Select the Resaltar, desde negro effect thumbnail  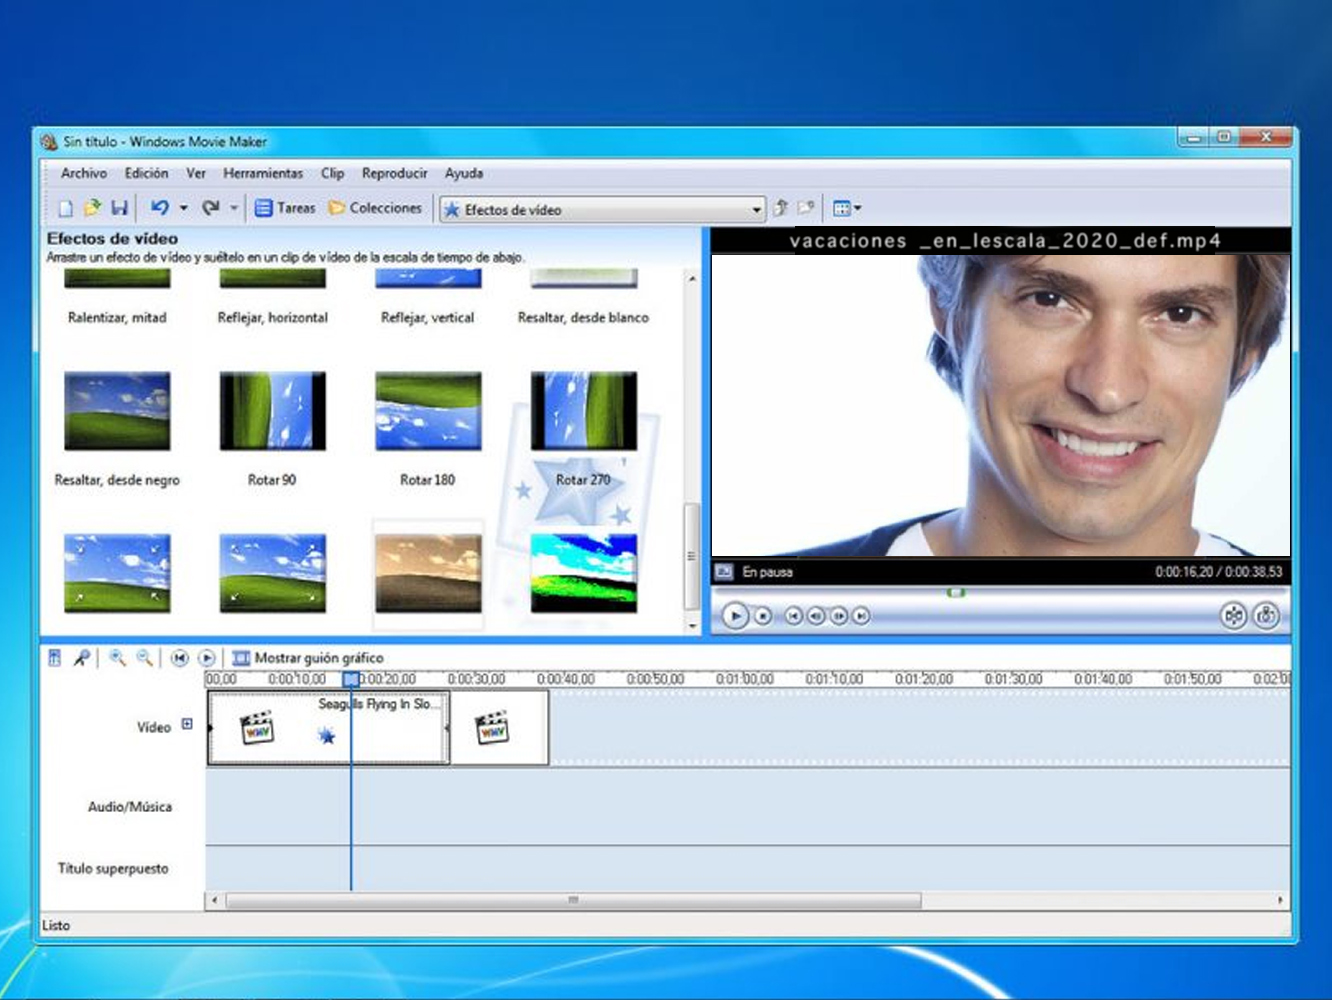[x=117, y=411]
